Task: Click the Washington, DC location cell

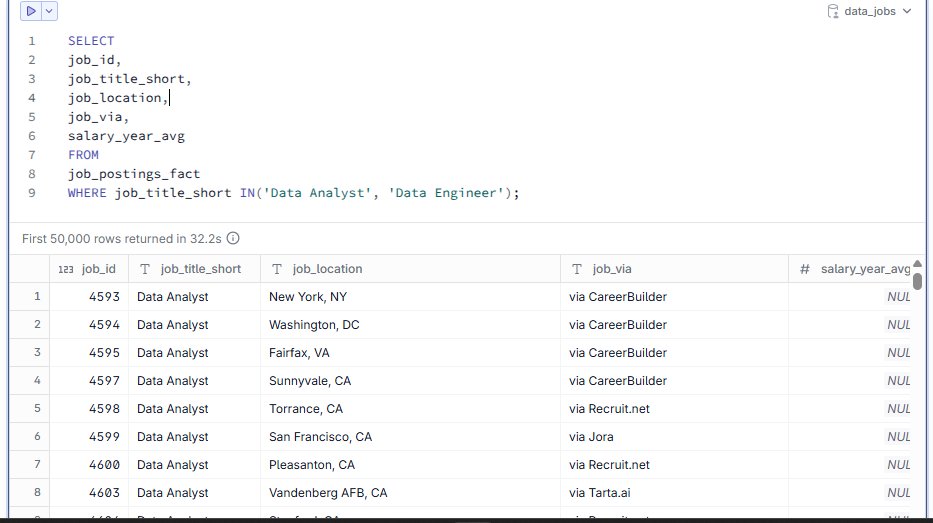Action: coord(411,325)
